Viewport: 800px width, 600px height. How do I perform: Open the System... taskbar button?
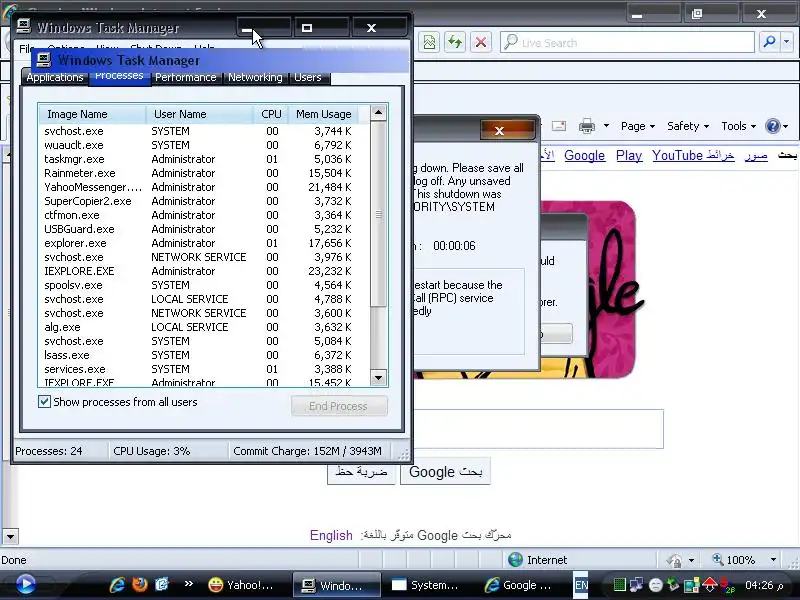426,585
